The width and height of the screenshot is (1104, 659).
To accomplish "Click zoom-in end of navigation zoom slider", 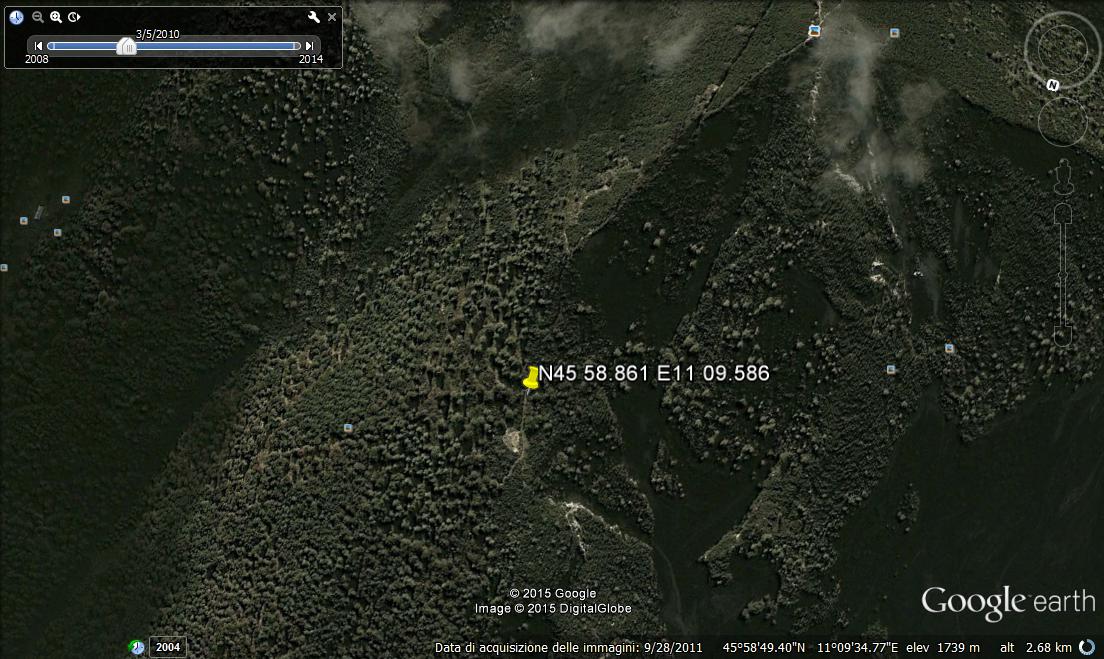I will click(x=1063, y=214).
